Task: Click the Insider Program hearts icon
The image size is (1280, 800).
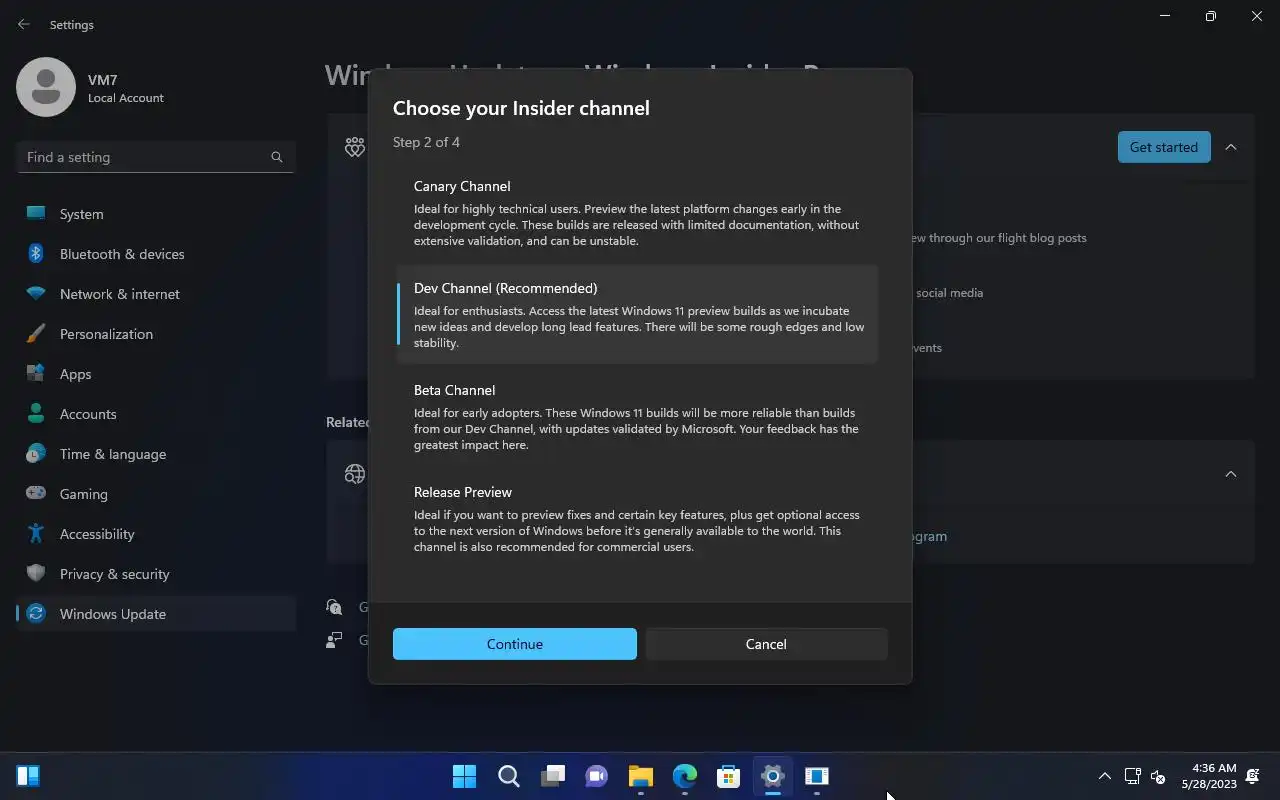Action: pyautogui.click(x=355, y=148)
